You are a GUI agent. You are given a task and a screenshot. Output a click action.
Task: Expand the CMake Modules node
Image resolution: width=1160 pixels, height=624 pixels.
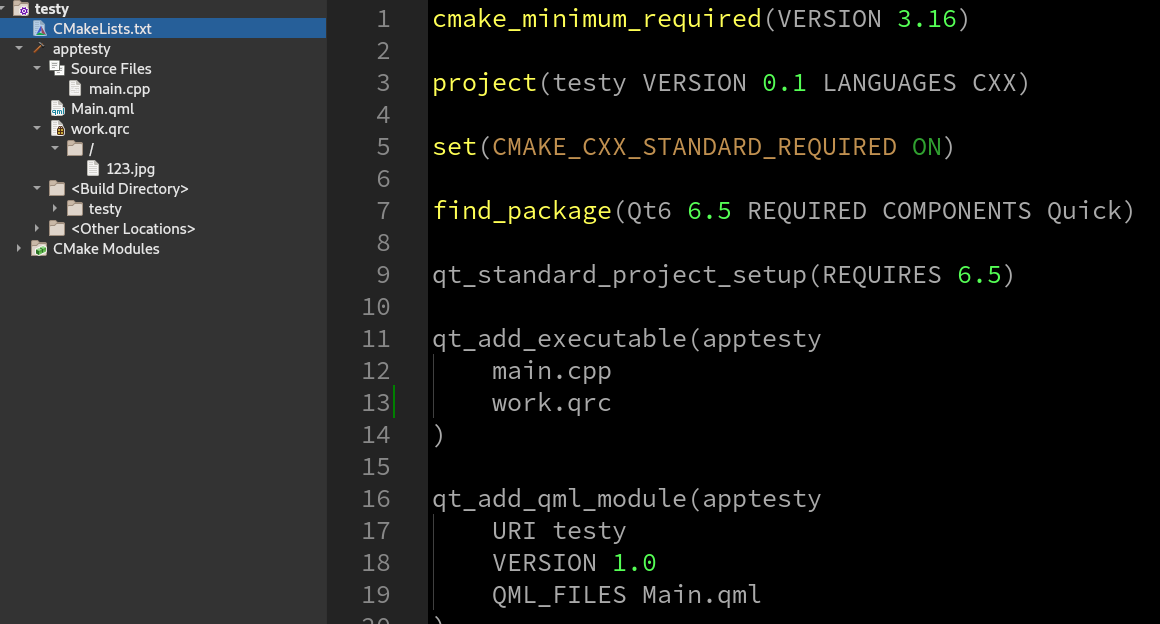19,249
